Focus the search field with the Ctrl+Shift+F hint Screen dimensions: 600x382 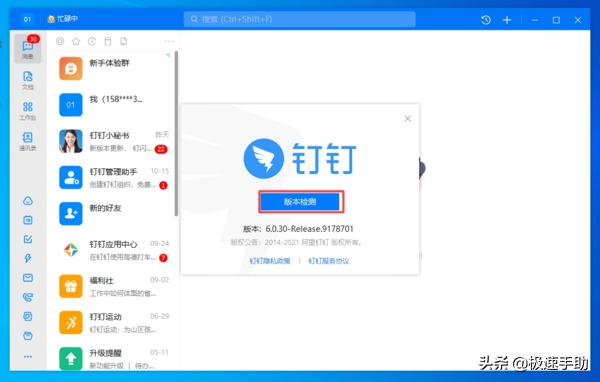point(300,19)
